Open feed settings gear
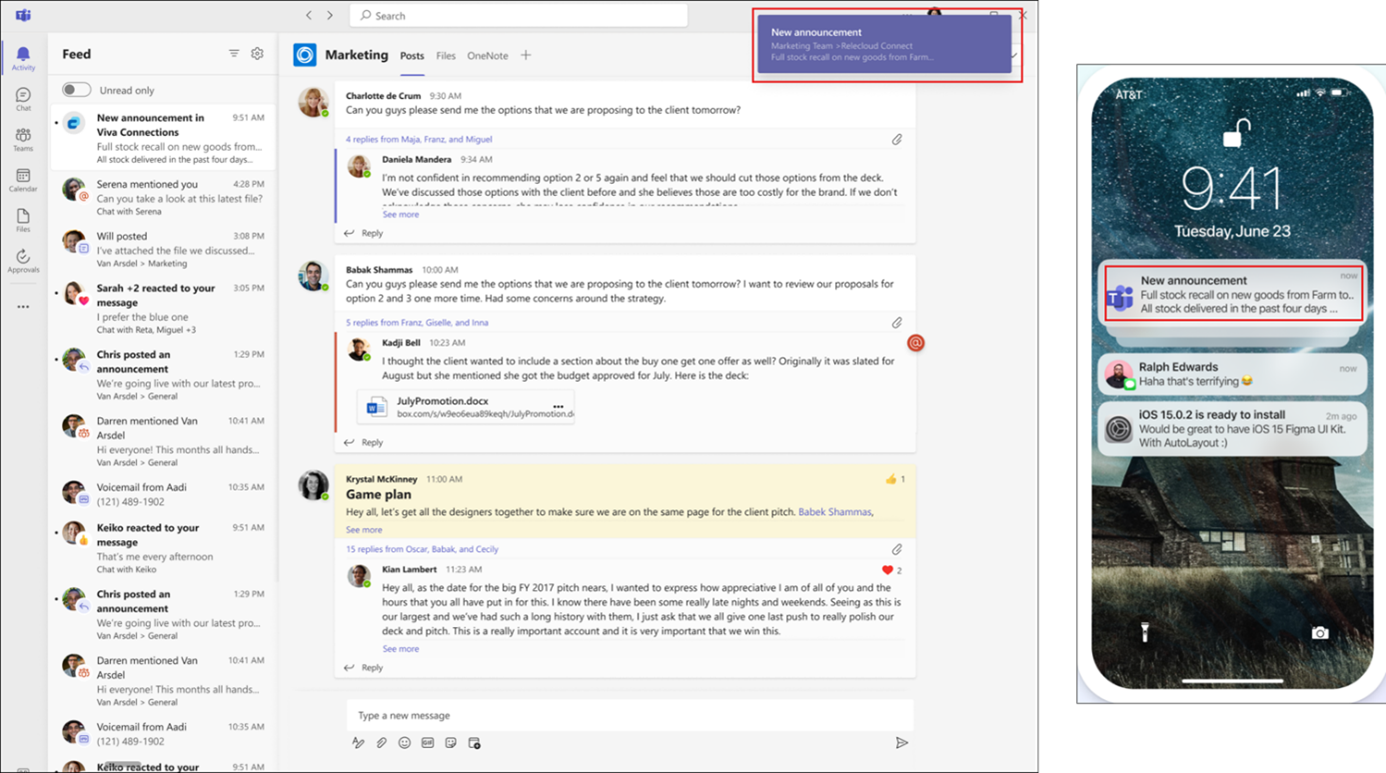1386x773 pixels. [x=257, y=54]
